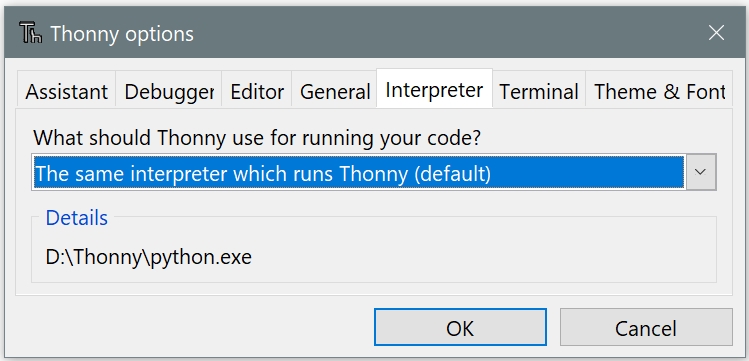The image size is (749, 361).
Task: Confirm settings with the OK button
Action: [460, 328]
